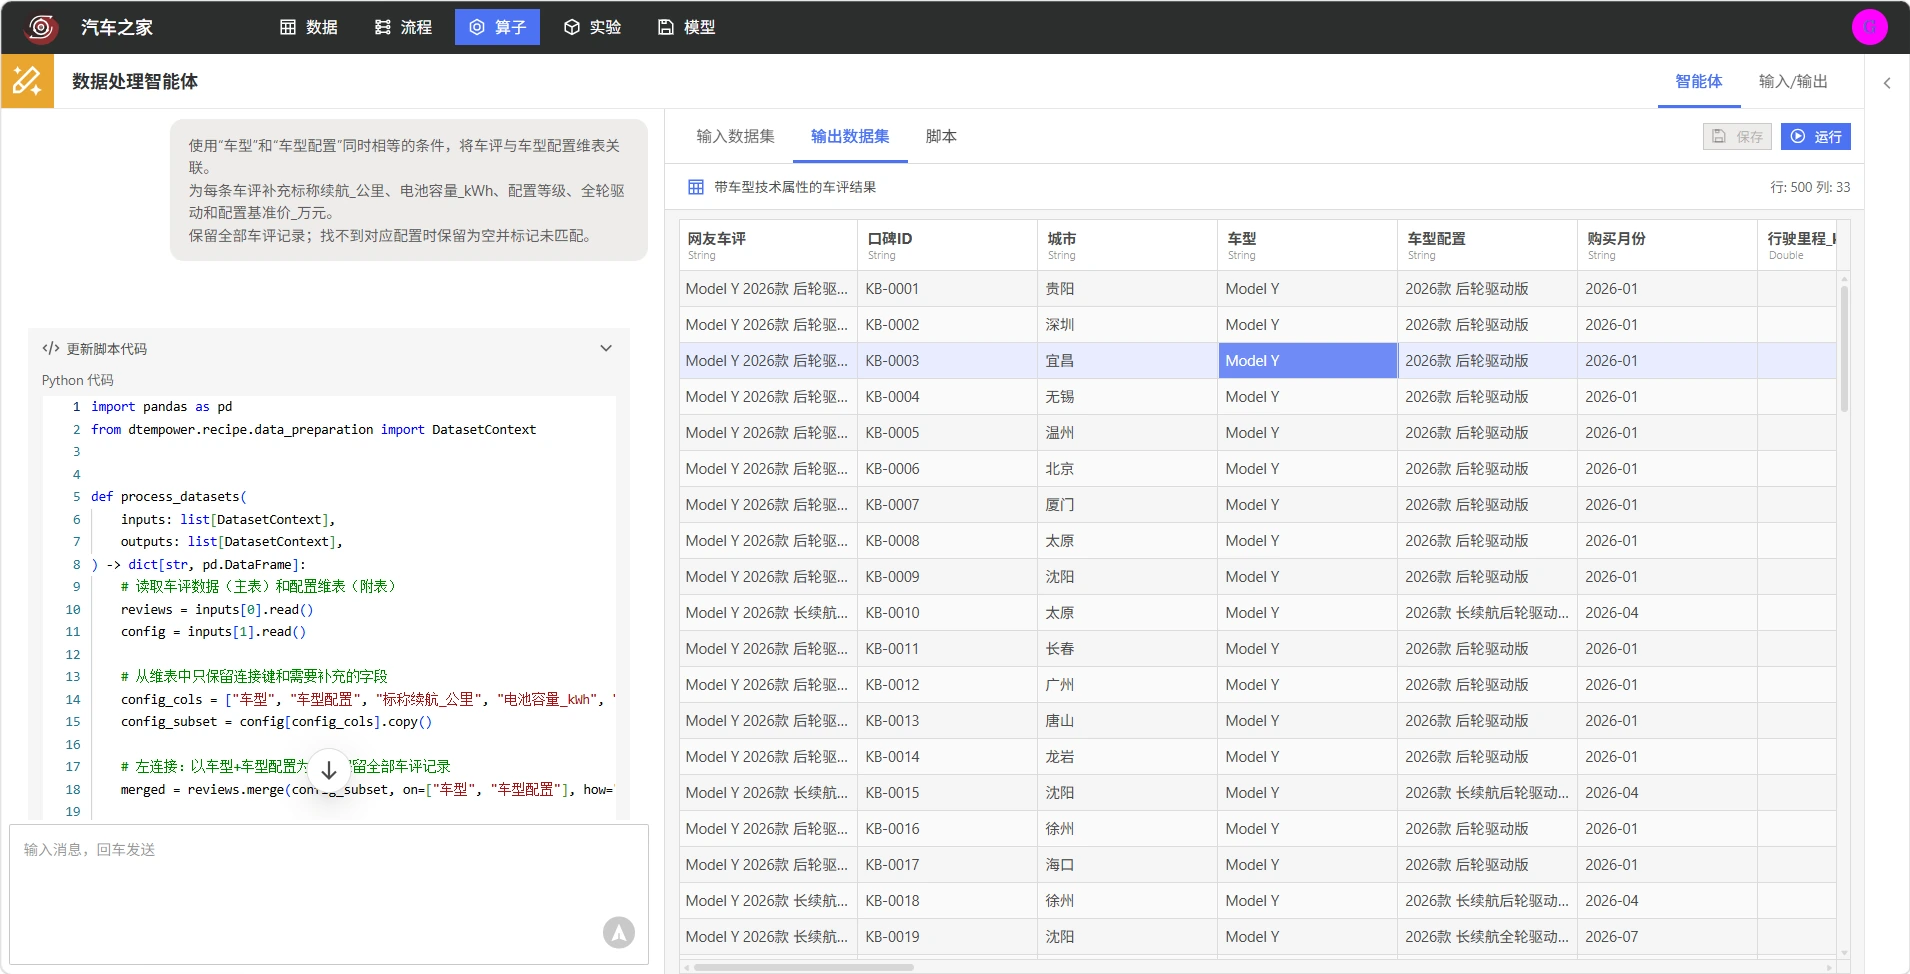The height and width of the screenshot is (974, 1910).
Task: Select the KB-0001 cell
Action: [x=947, y=289]
